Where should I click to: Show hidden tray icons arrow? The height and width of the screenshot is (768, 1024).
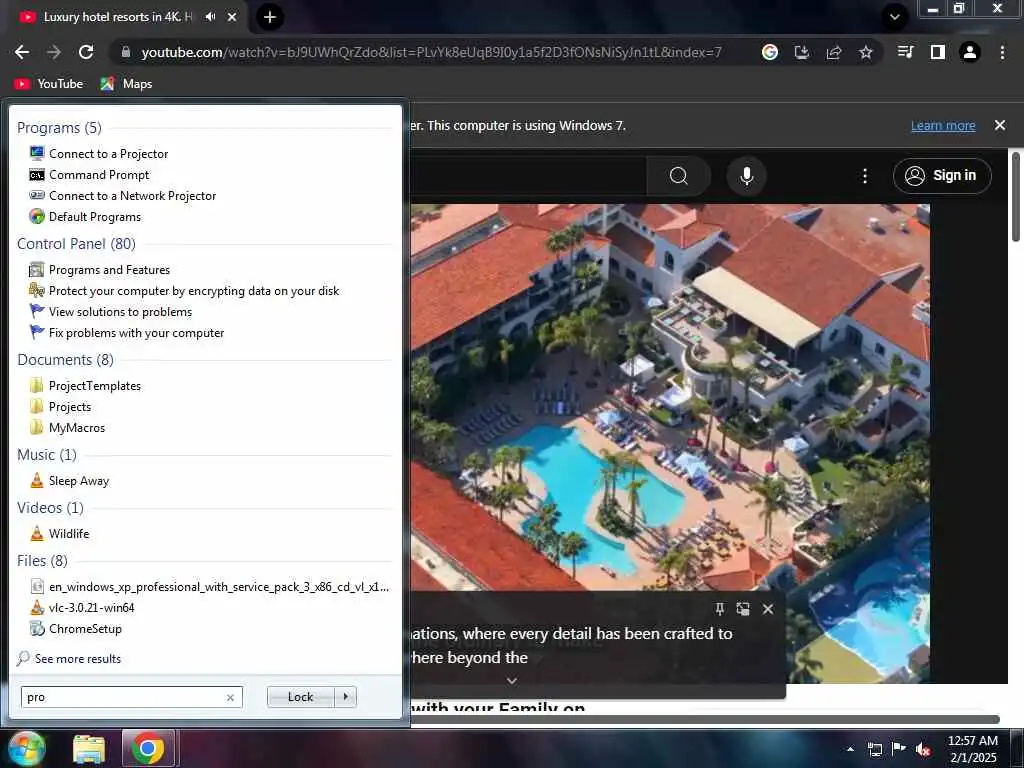point(850,749)
